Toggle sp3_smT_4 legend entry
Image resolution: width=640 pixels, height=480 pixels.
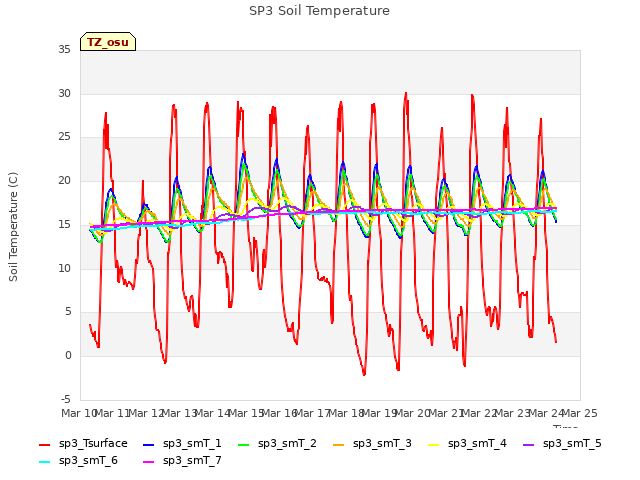pos(467,444)
